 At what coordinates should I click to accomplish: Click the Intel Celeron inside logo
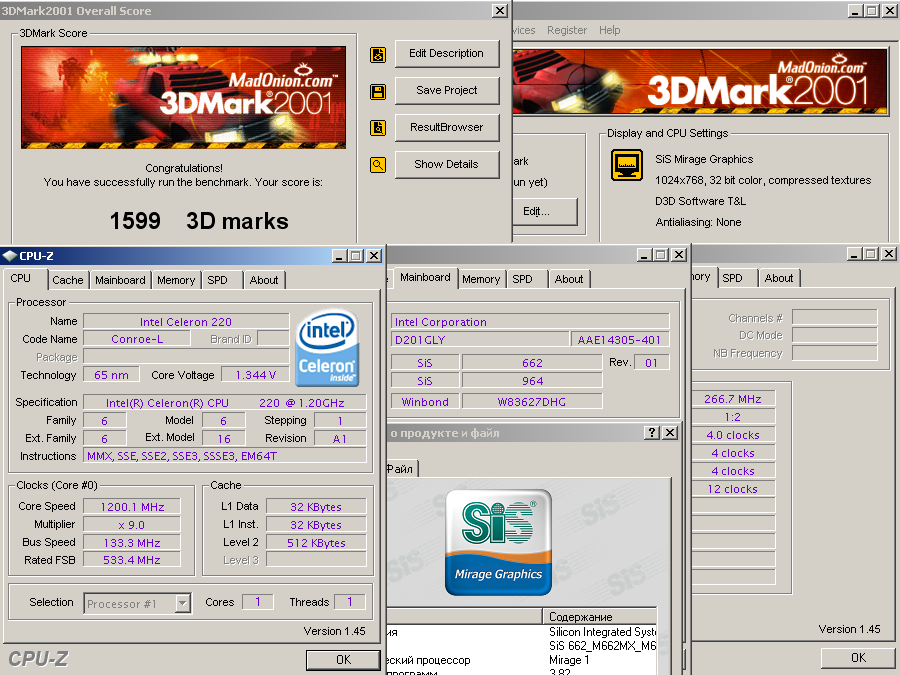pyautogui.click(x=327, y=348)
